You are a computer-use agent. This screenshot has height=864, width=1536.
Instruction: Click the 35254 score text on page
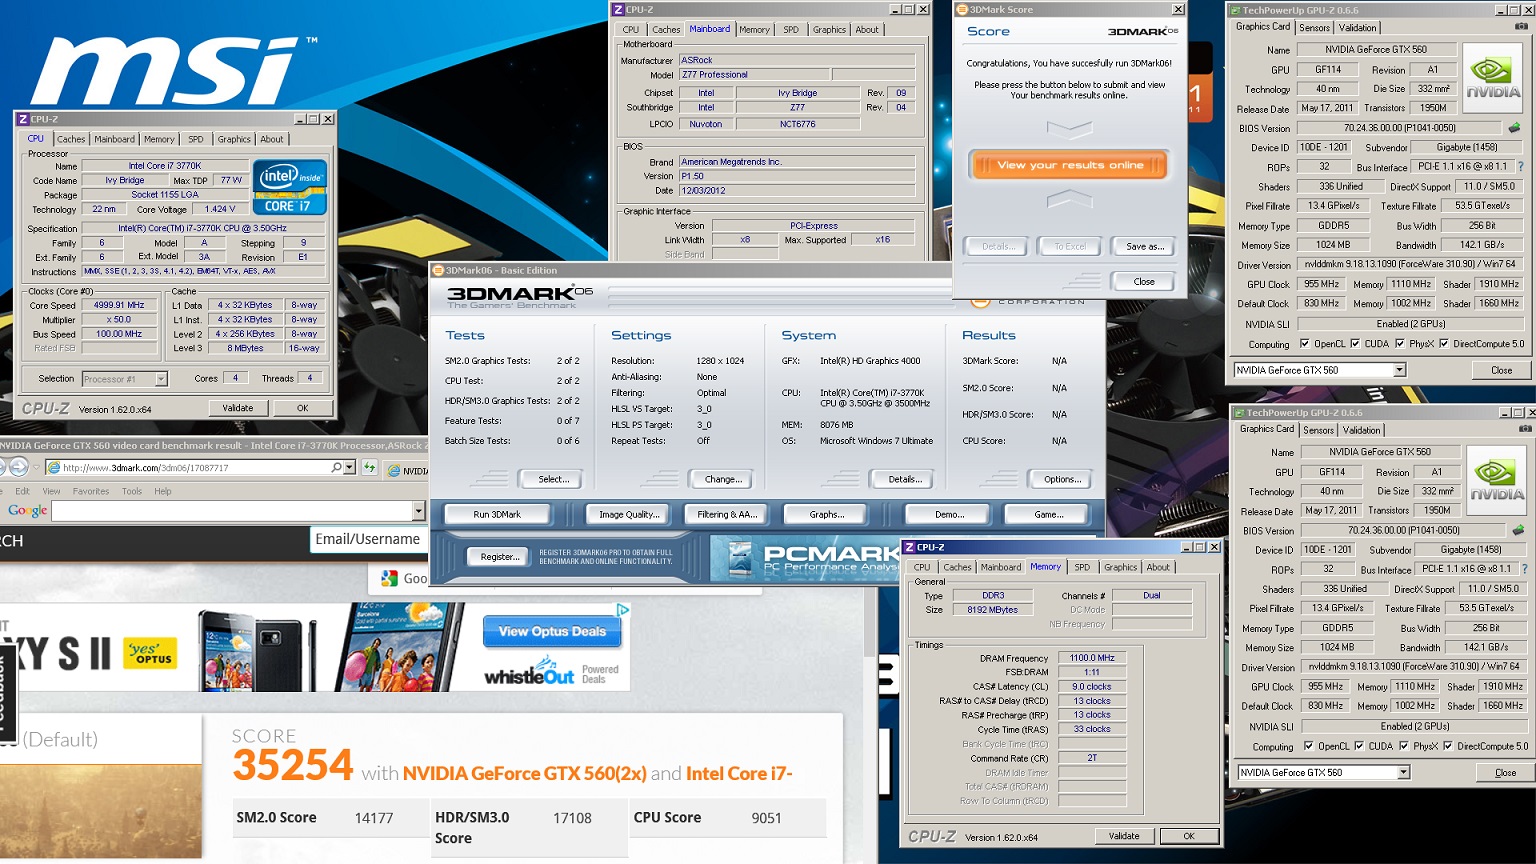pyautogui.click(x=293, y=766)
